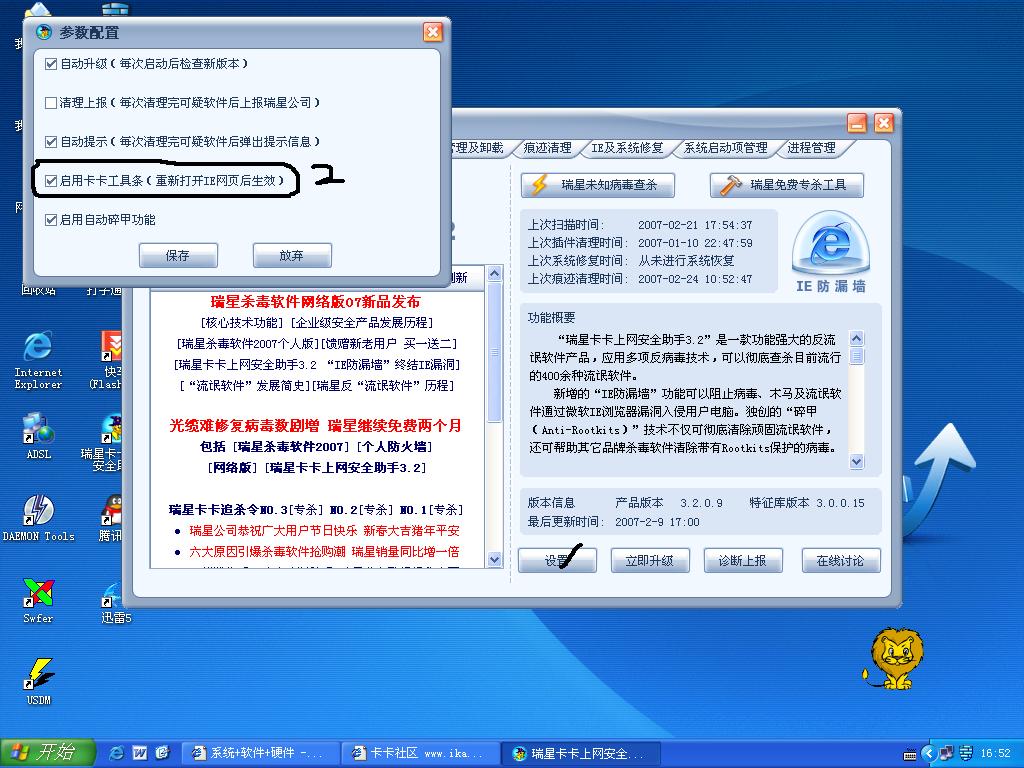Image resolution: width=1024 pixels, height=768 pixels.
Task: Switch to 痕迹清理 tab
Action: [547, 148]
